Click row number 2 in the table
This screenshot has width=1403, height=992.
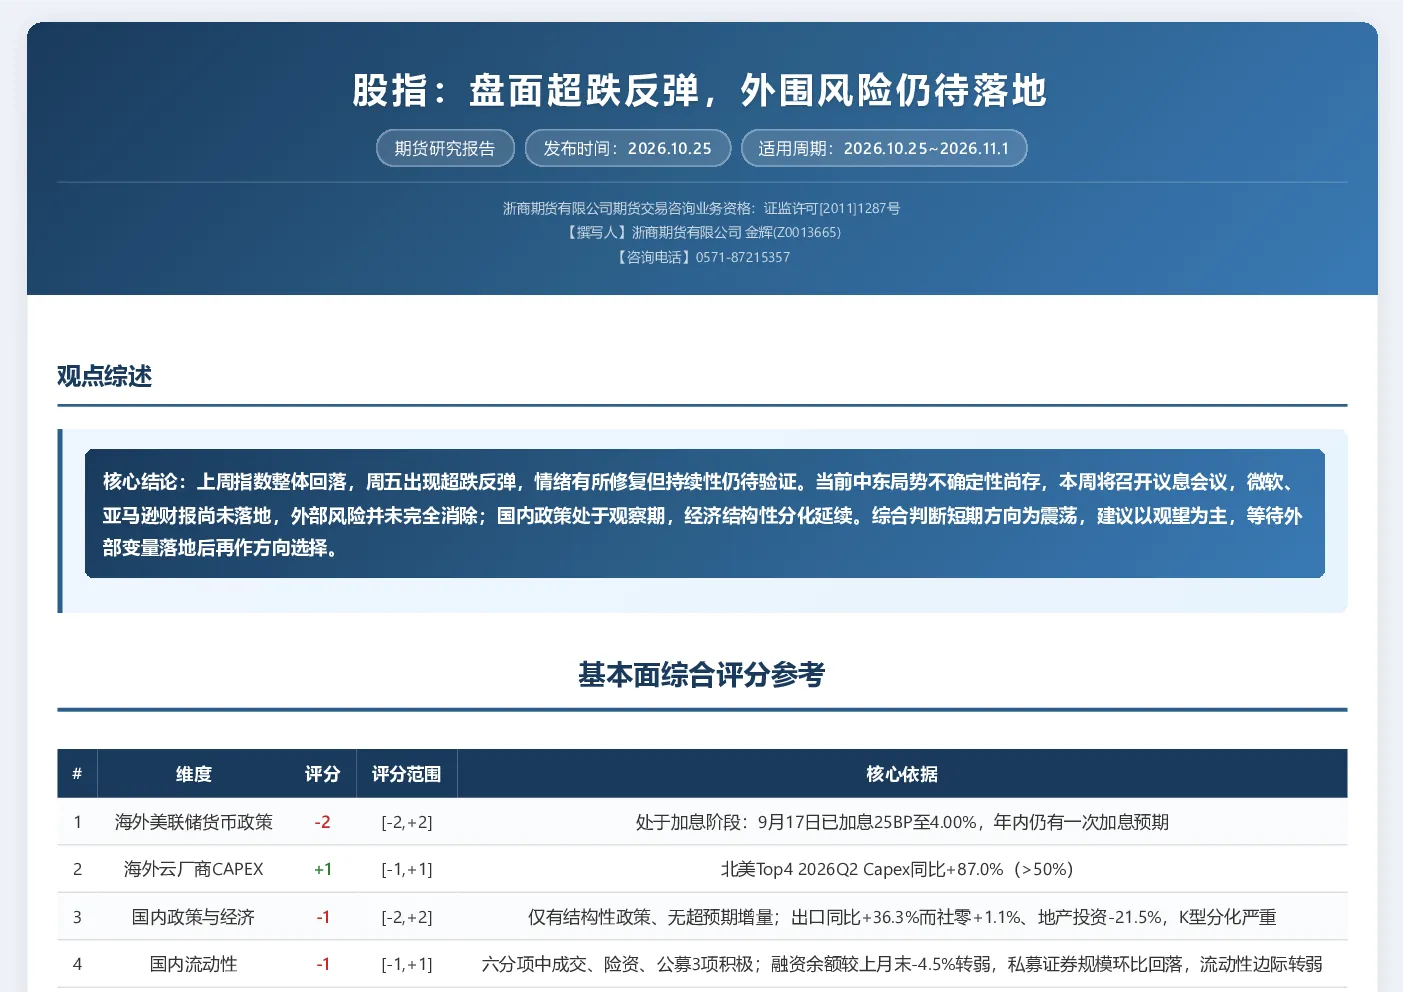[77, 869]
